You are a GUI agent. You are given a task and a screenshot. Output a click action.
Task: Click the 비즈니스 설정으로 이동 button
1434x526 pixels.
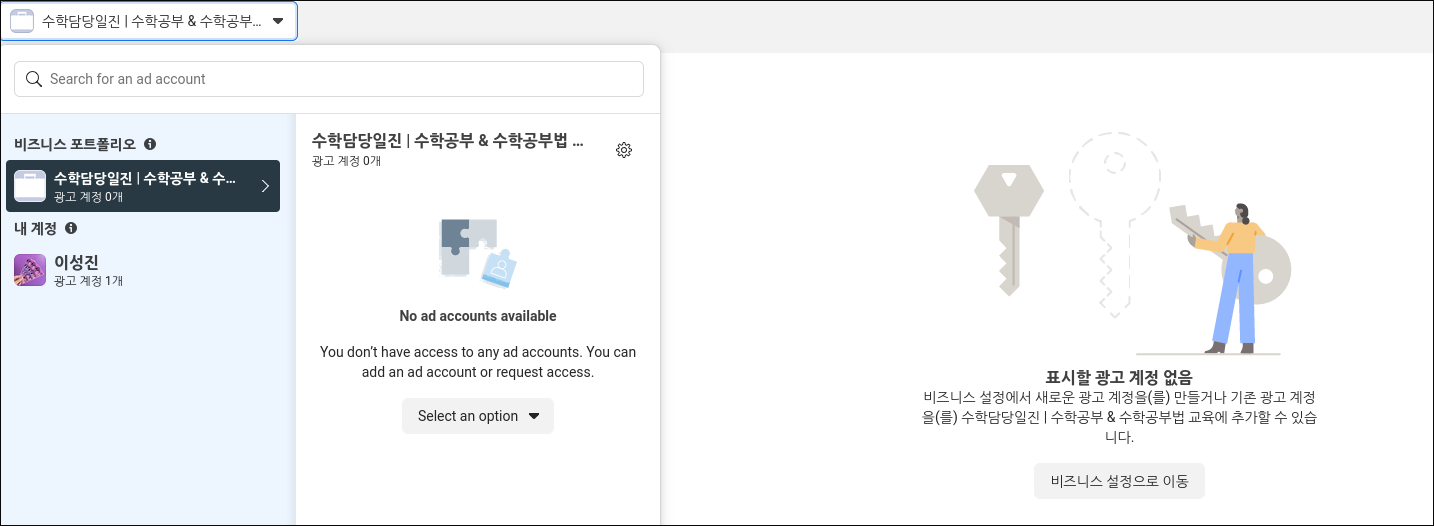click(1119, 481)
